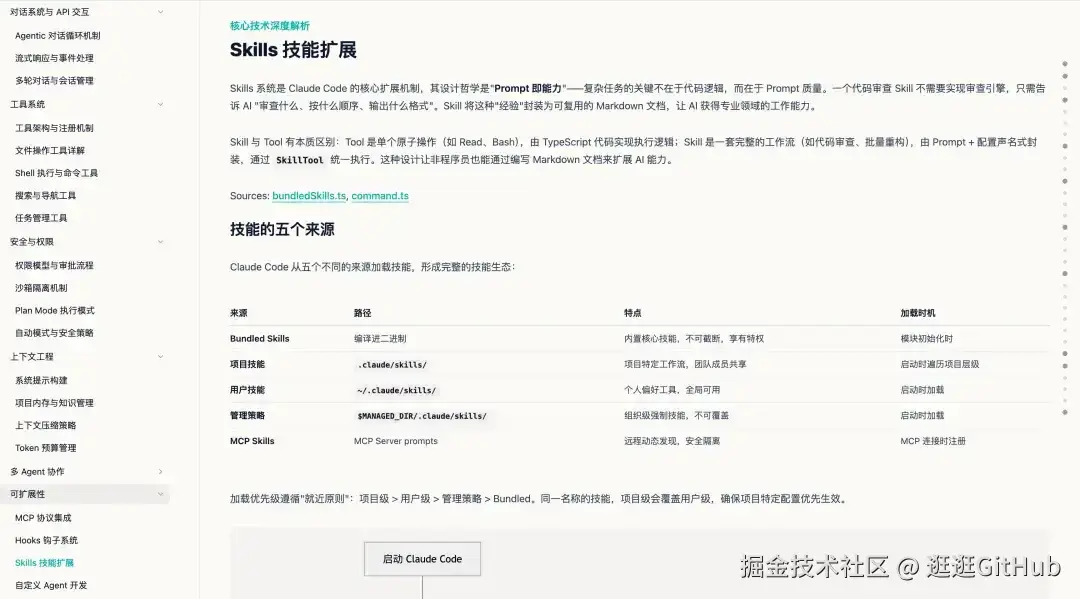Screen dimensions: 1080x599
Task: Click the ~/.claude/skills/ path cell
Action: tap(397, 390)
